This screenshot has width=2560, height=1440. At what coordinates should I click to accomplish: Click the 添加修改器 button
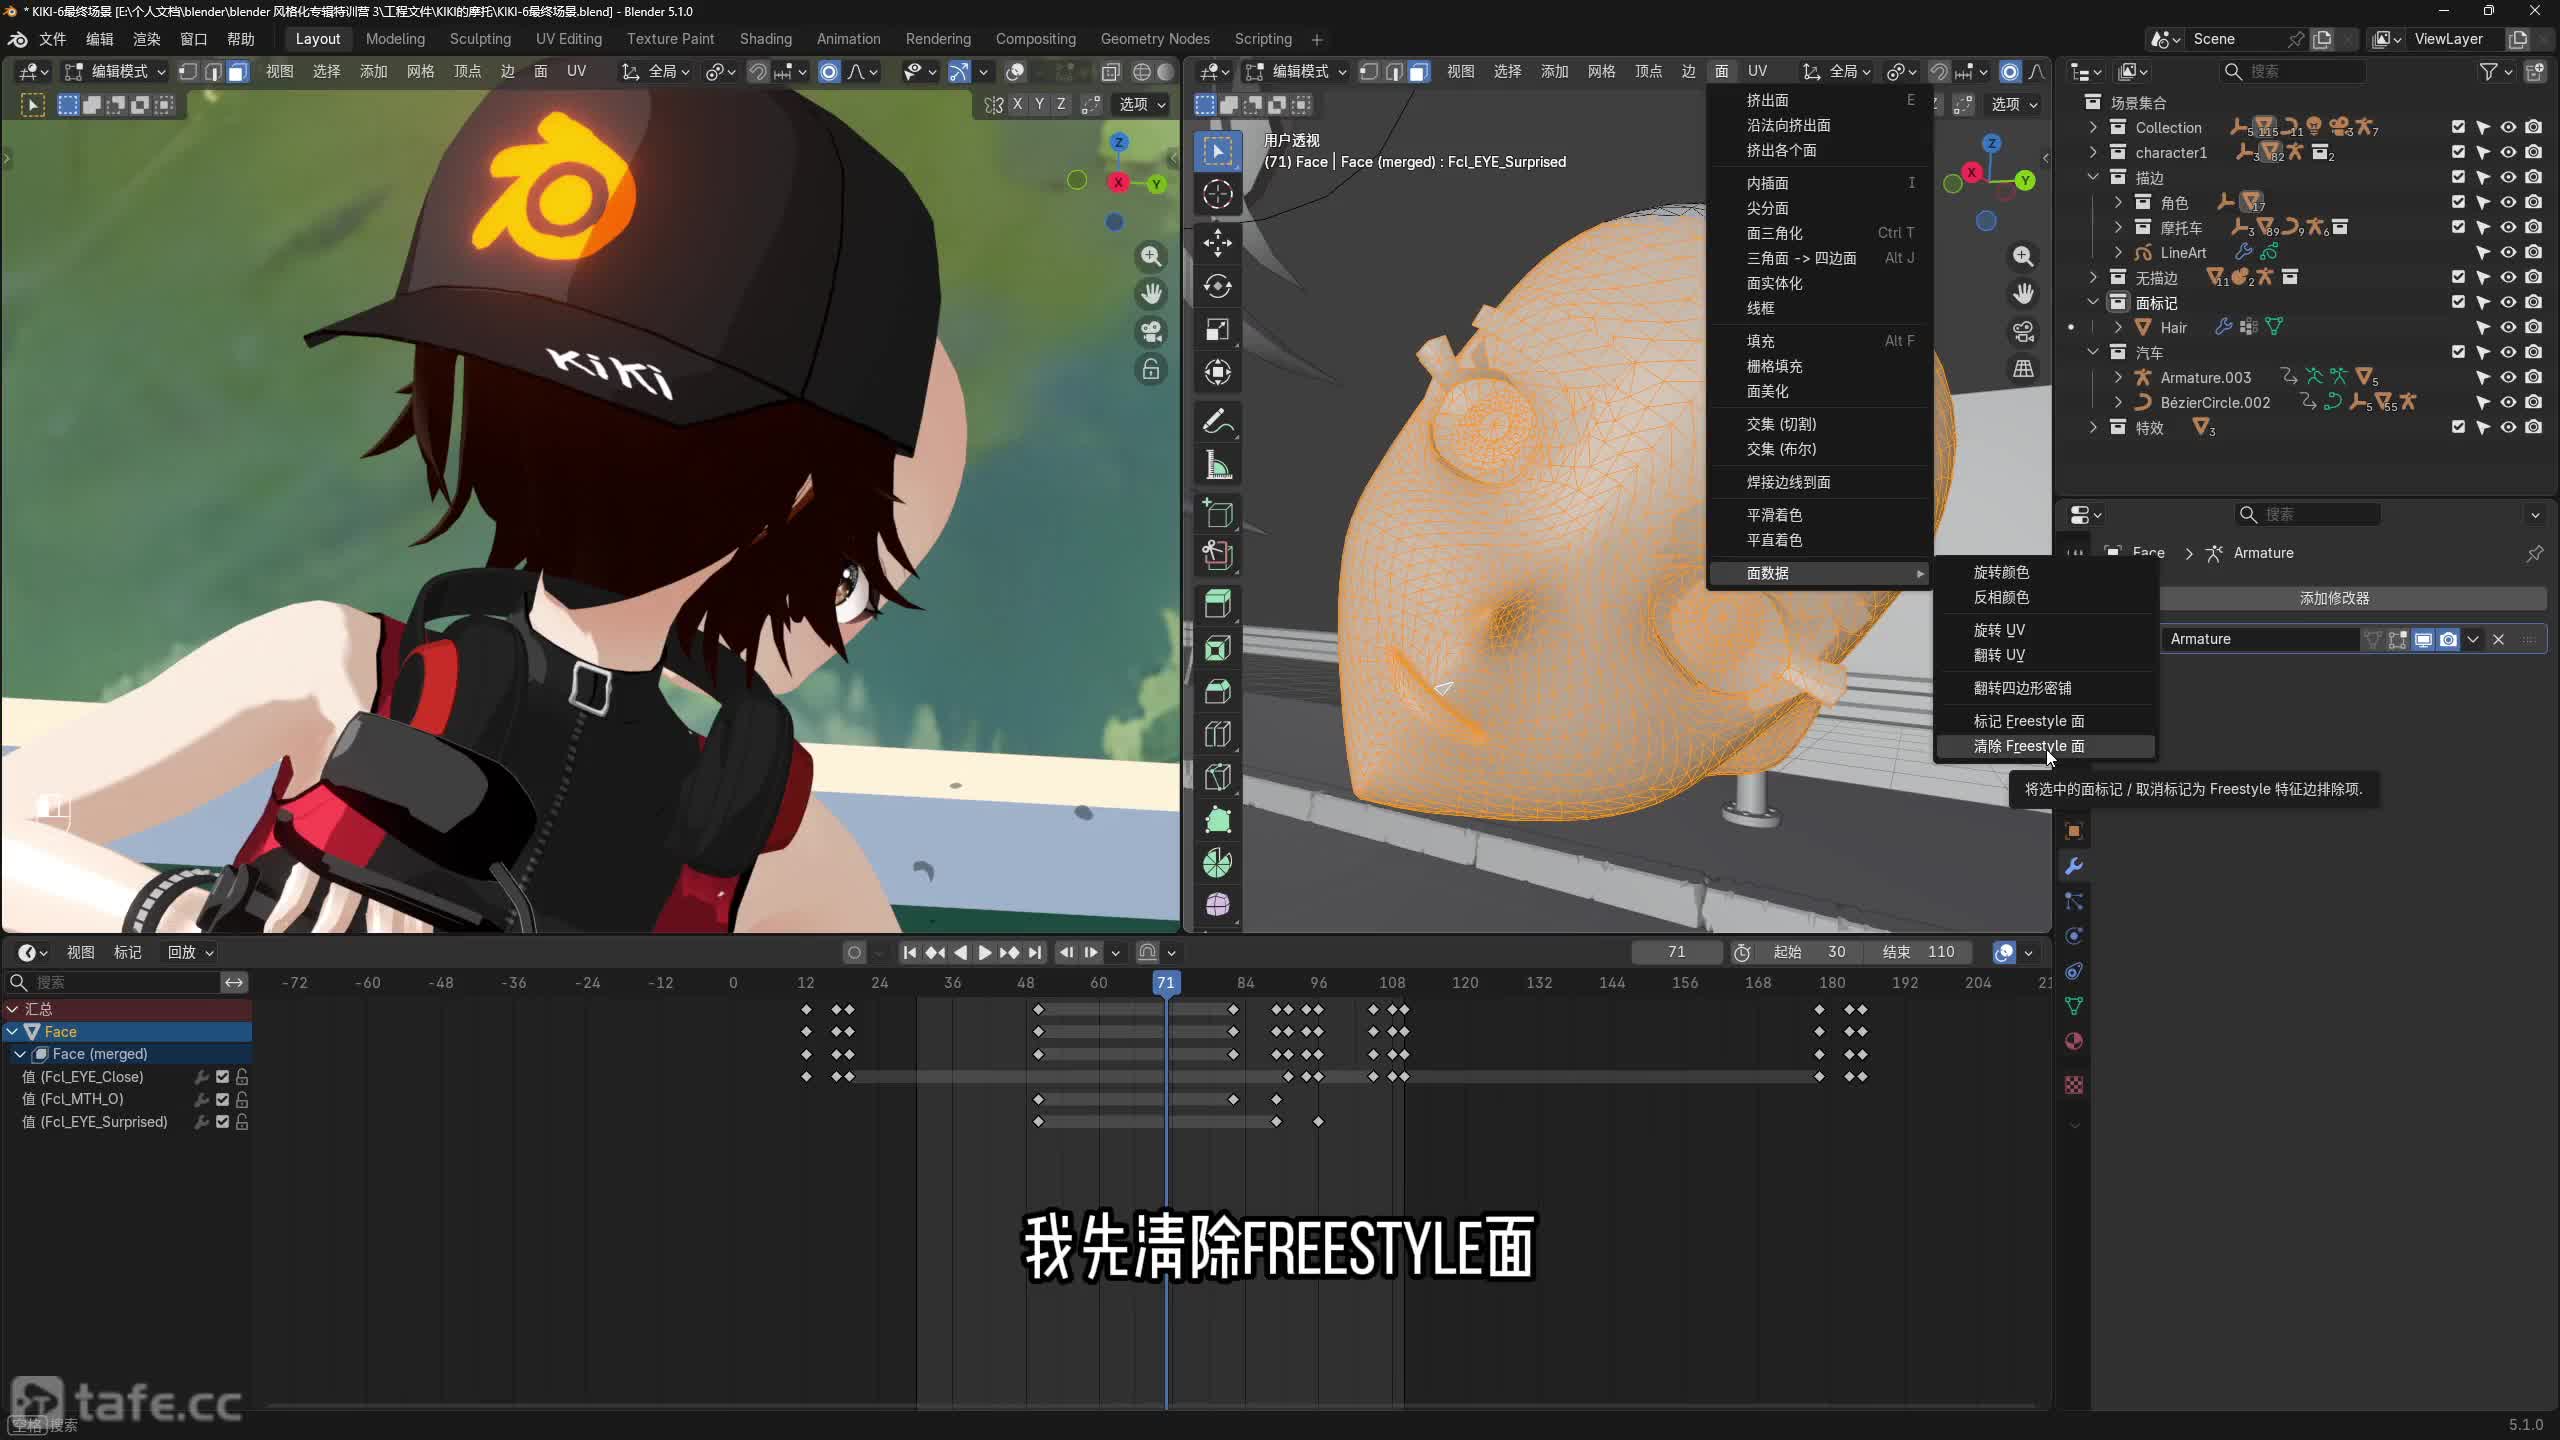pos(2334,598)
